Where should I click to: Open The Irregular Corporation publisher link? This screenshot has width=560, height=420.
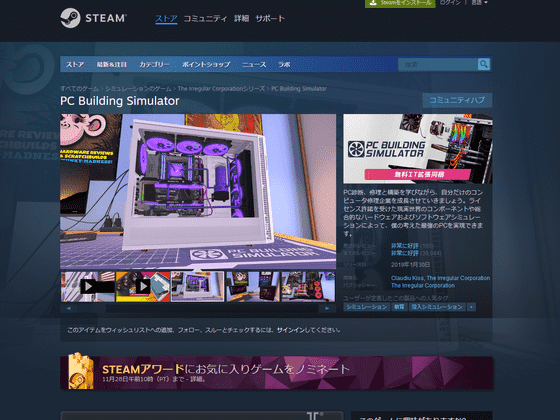[x=423, y=286]
